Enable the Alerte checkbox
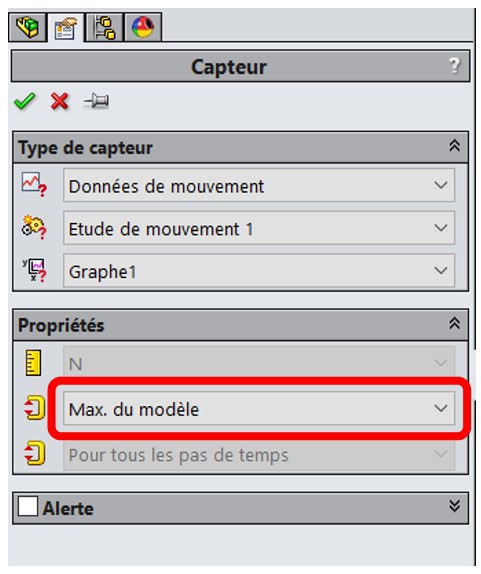The height and width of the screenshot is (574, 481). click(x=28, y=506)
